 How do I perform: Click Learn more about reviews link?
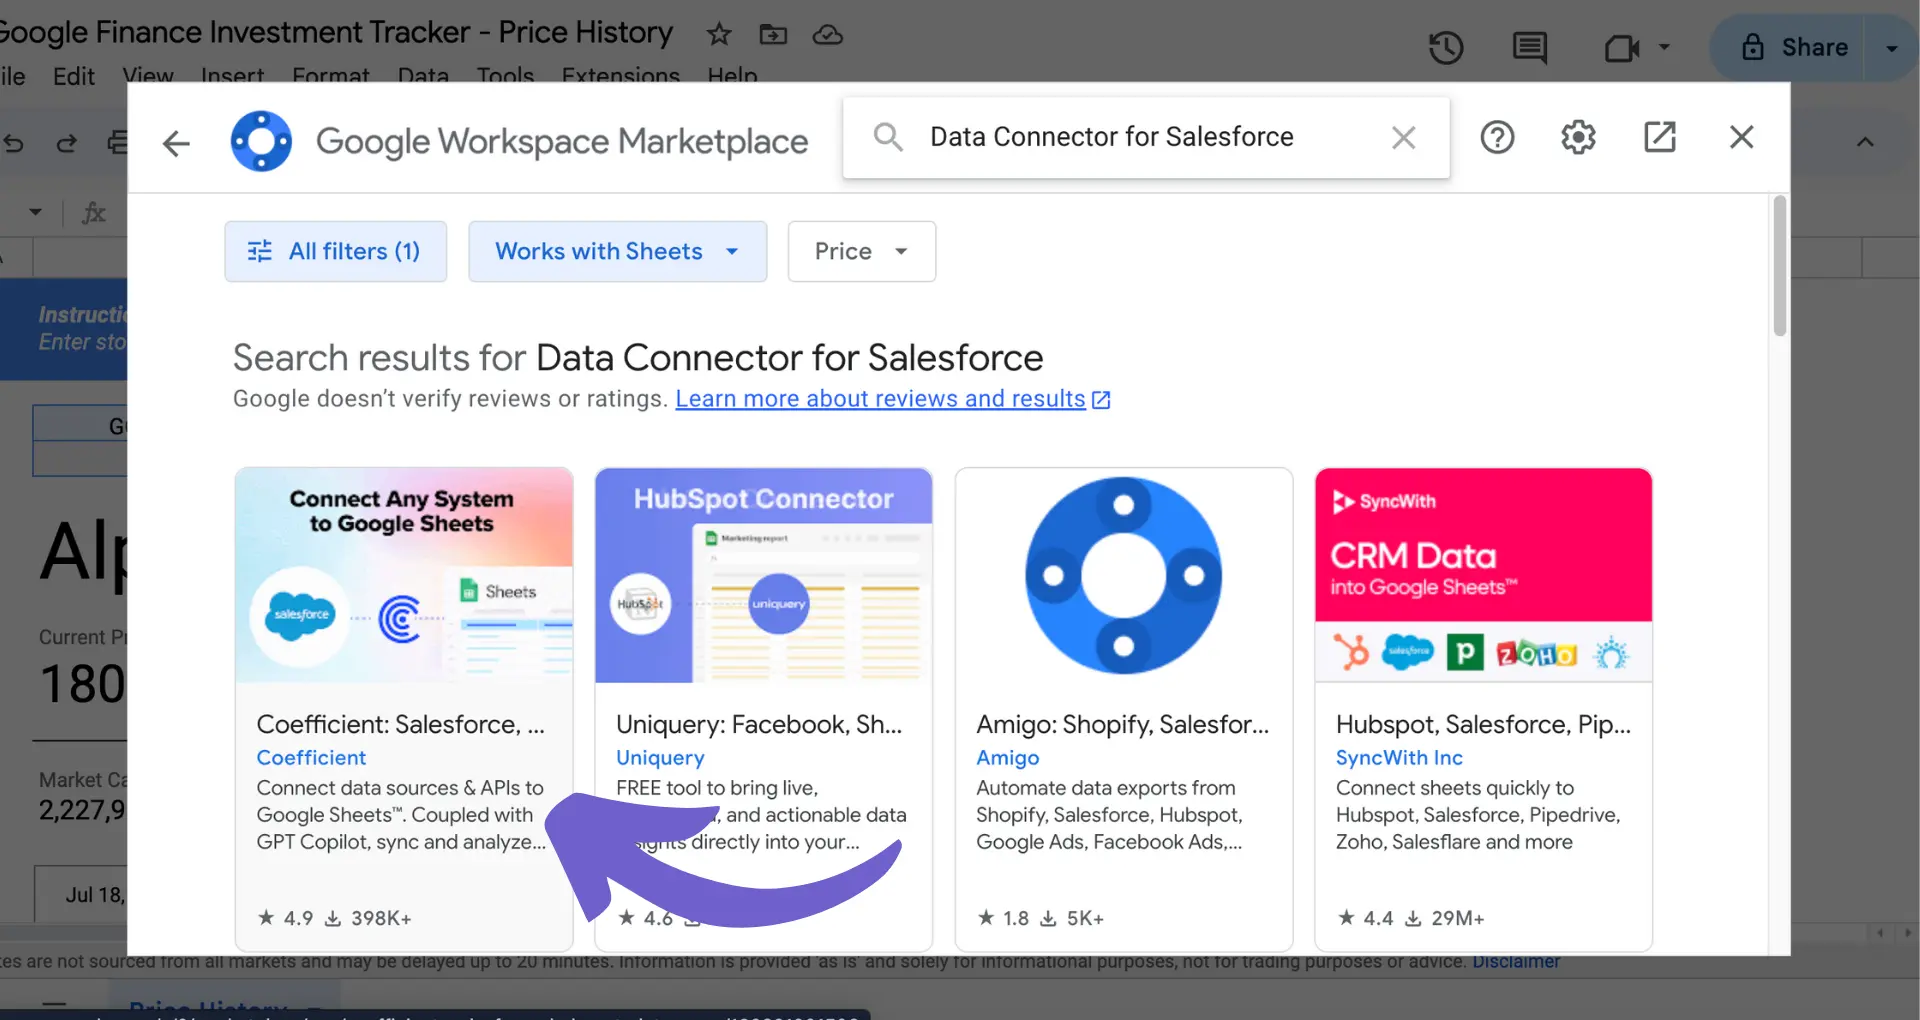click(880, 399)
